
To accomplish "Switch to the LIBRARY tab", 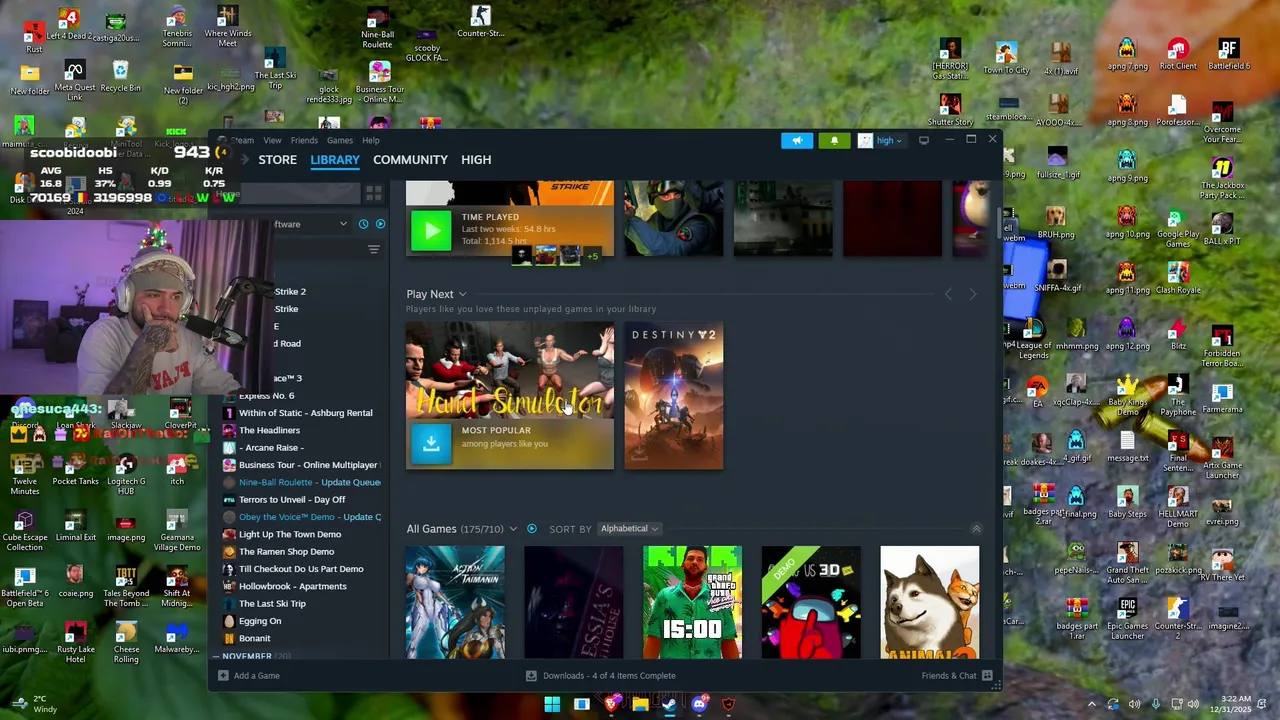I will (x=335, y=160).
